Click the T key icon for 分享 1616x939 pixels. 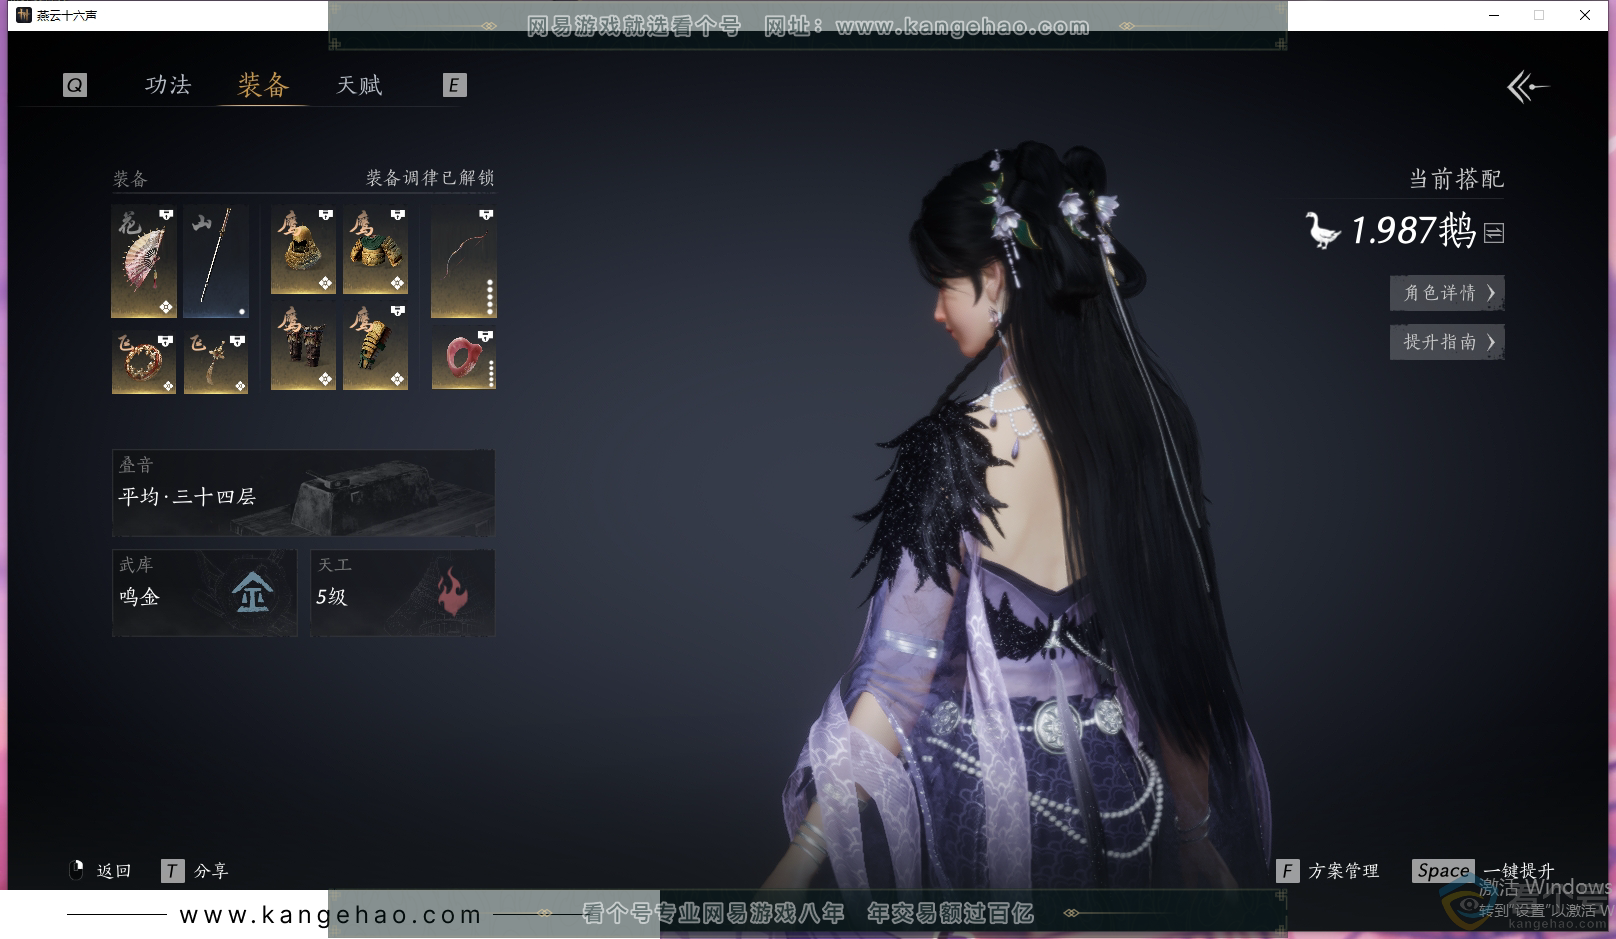(x=172, y=871)
